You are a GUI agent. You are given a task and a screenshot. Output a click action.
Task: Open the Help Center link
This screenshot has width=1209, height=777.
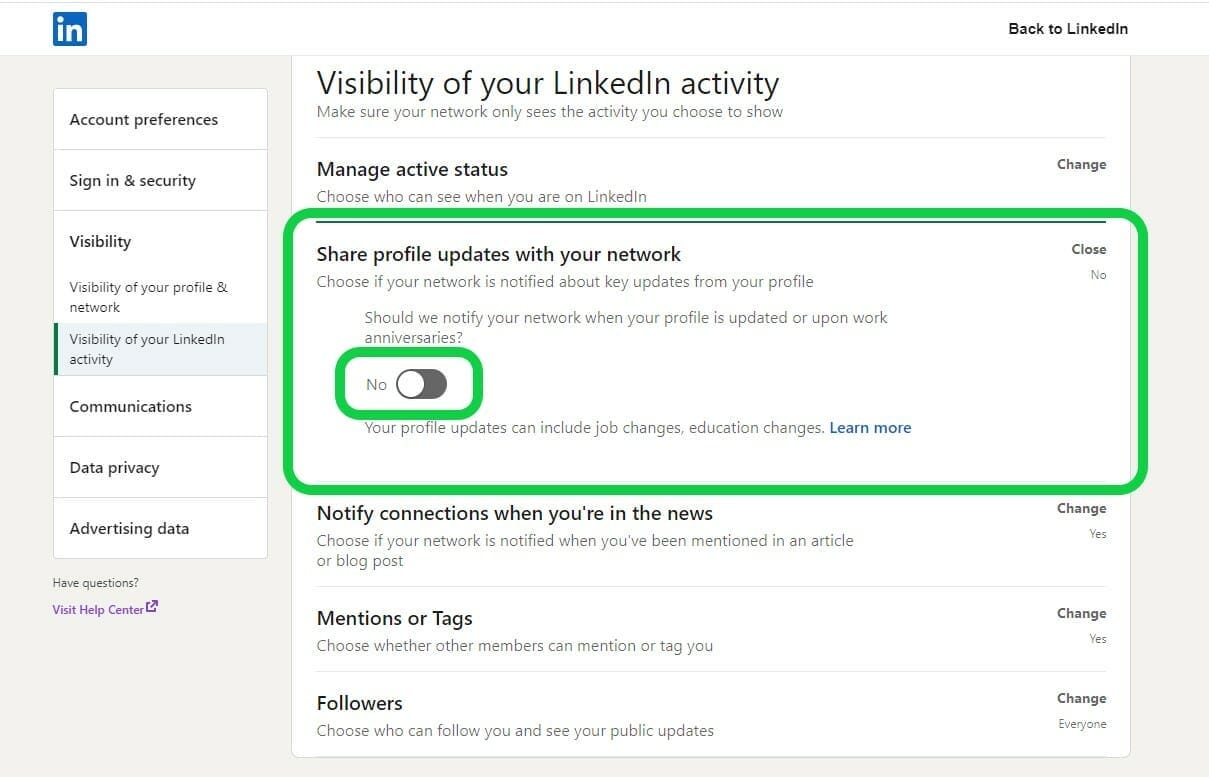96,608
